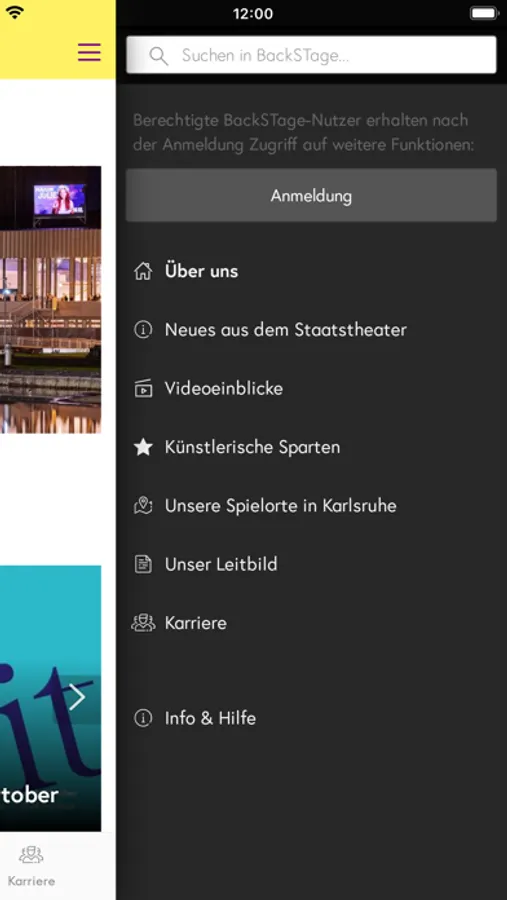Click the video icon beside Videoeinblicke
Screen dimensions: 507x900
coord(143,389)
